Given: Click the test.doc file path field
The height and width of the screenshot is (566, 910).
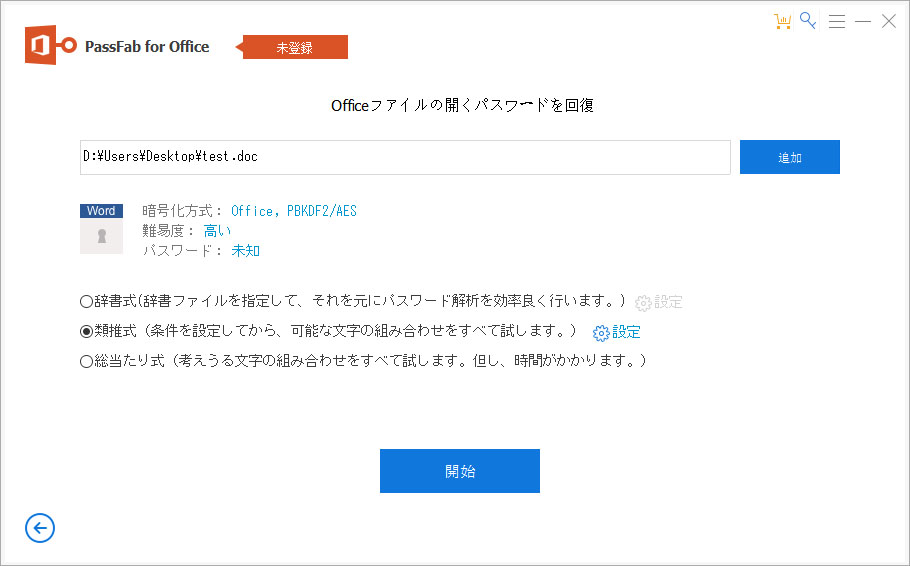Looking at the screenshot, I should tap(405, 157).
